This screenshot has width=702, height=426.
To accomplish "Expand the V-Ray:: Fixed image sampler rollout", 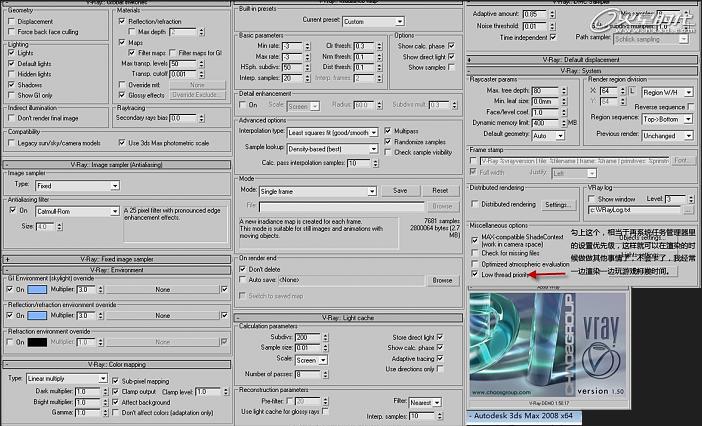I will pos(117,259).
